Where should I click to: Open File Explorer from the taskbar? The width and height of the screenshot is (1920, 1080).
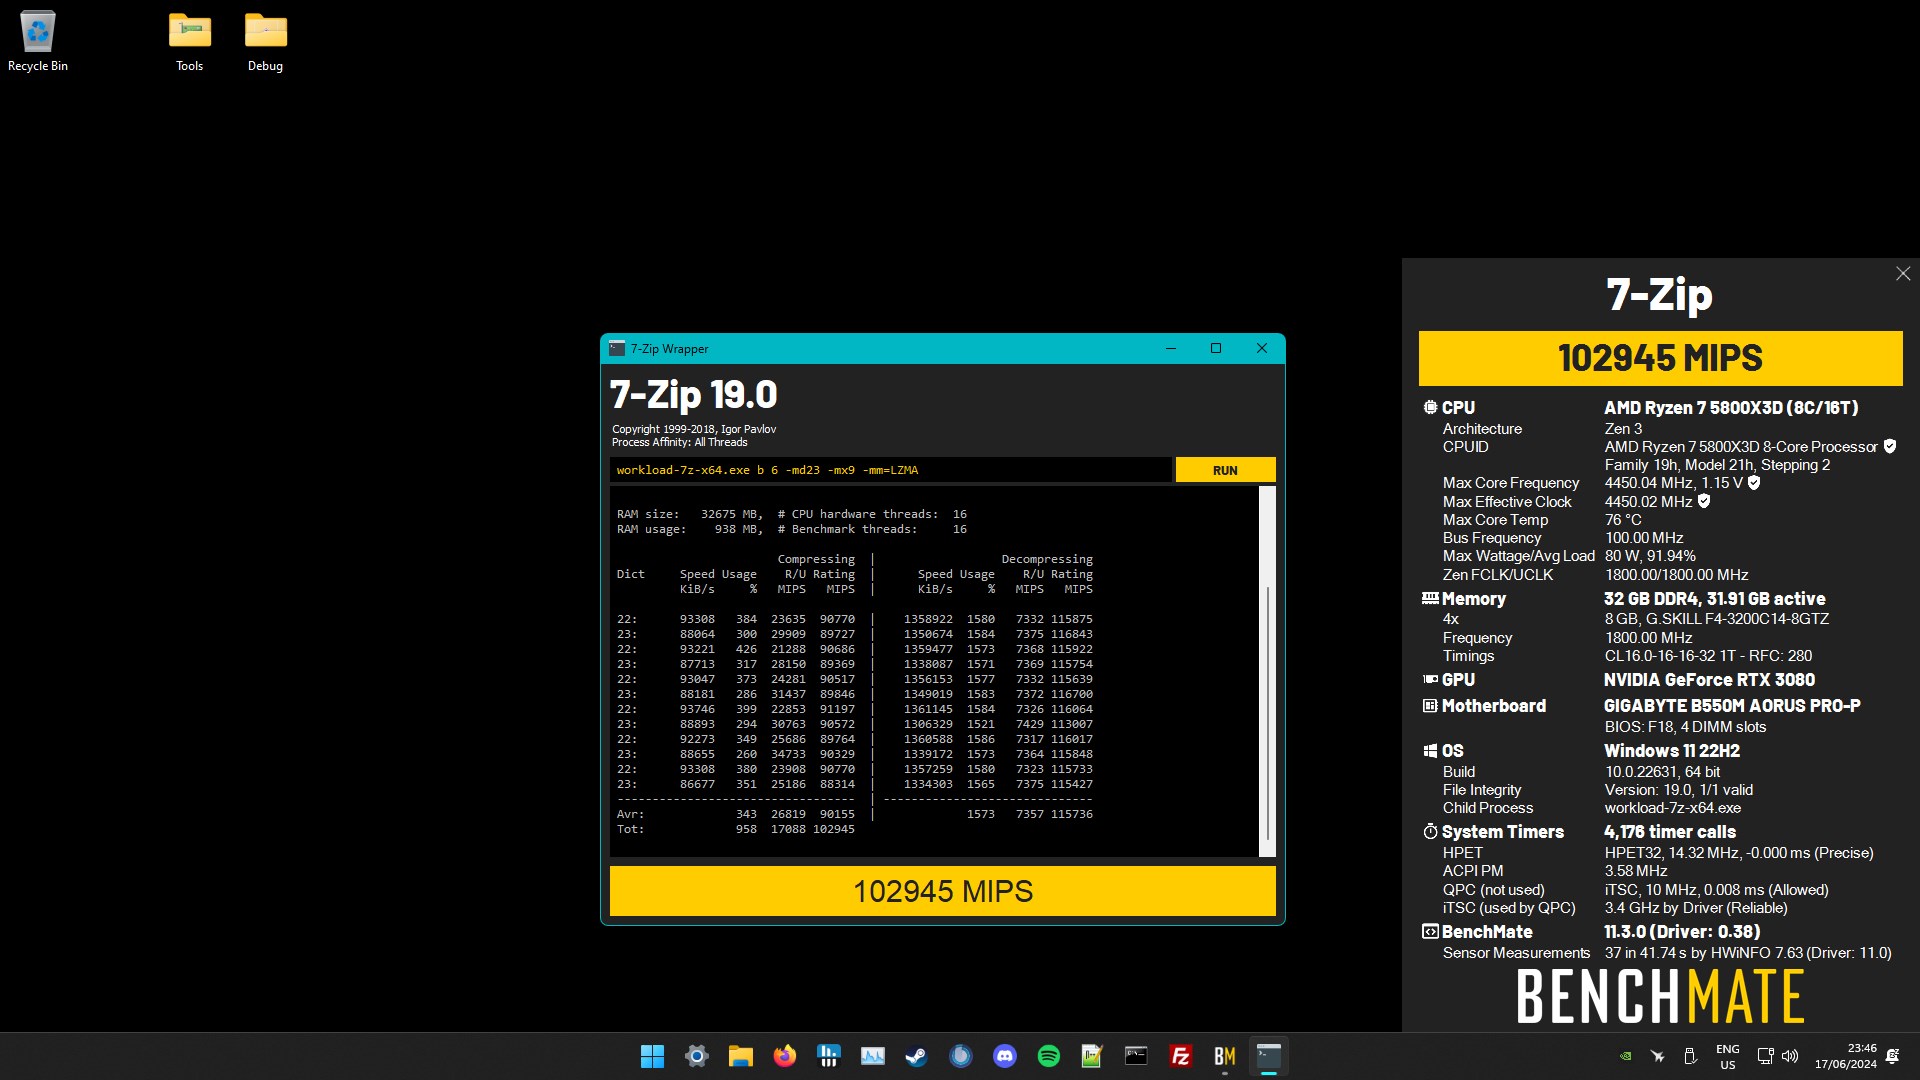[740, 1056]
